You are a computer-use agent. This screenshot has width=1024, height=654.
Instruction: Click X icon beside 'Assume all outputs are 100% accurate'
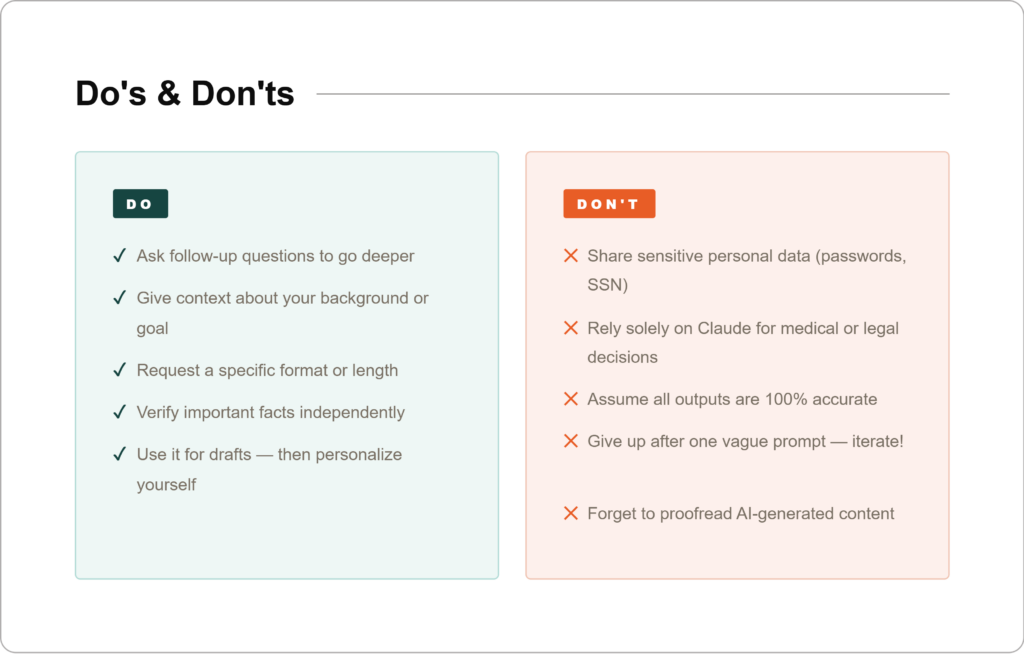pos(571,399)
